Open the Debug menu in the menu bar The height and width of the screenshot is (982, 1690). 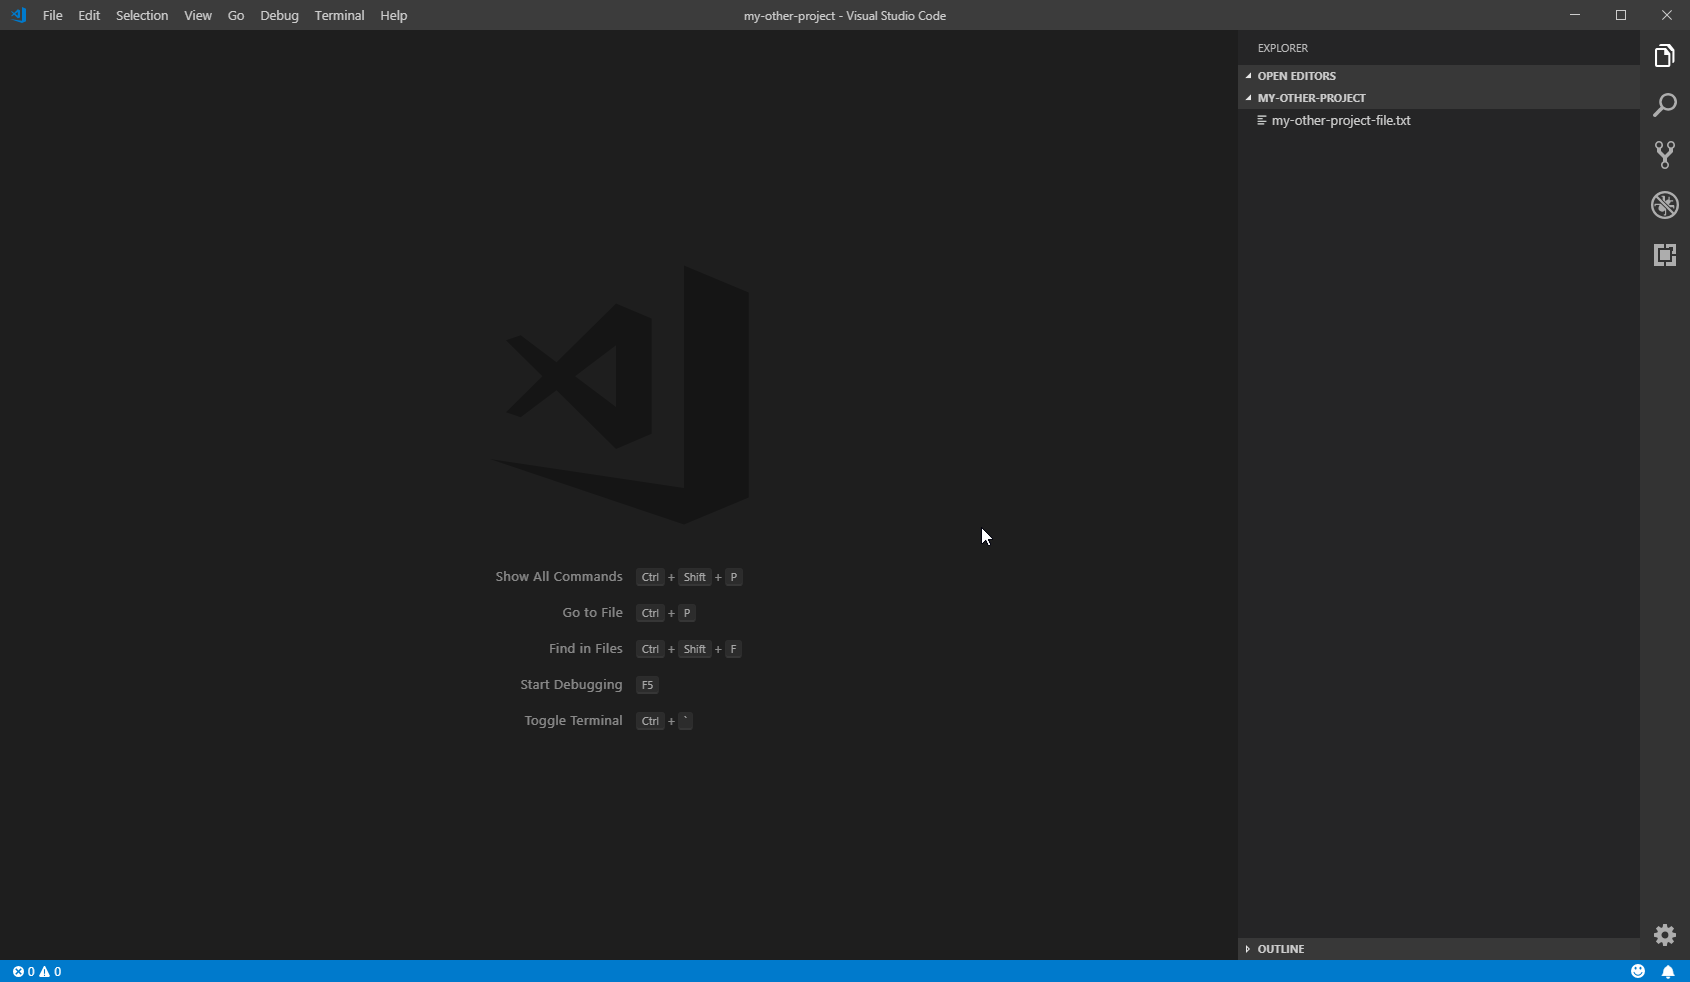tap(278, 15)
